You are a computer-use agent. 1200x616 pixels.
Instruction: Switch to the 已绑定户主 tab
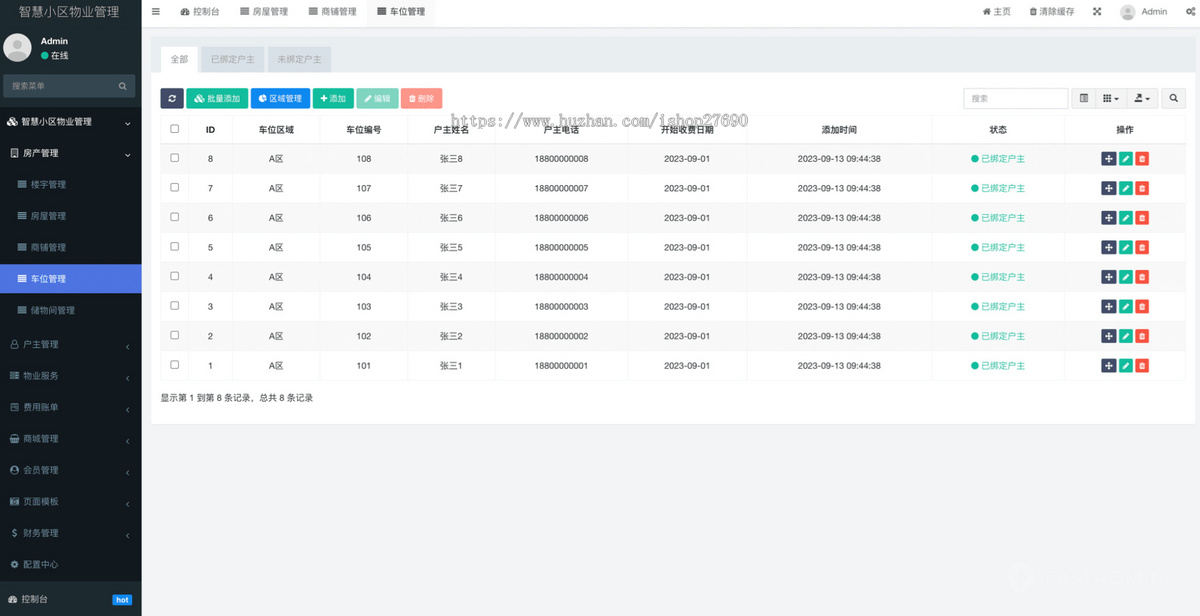point(233,59)
